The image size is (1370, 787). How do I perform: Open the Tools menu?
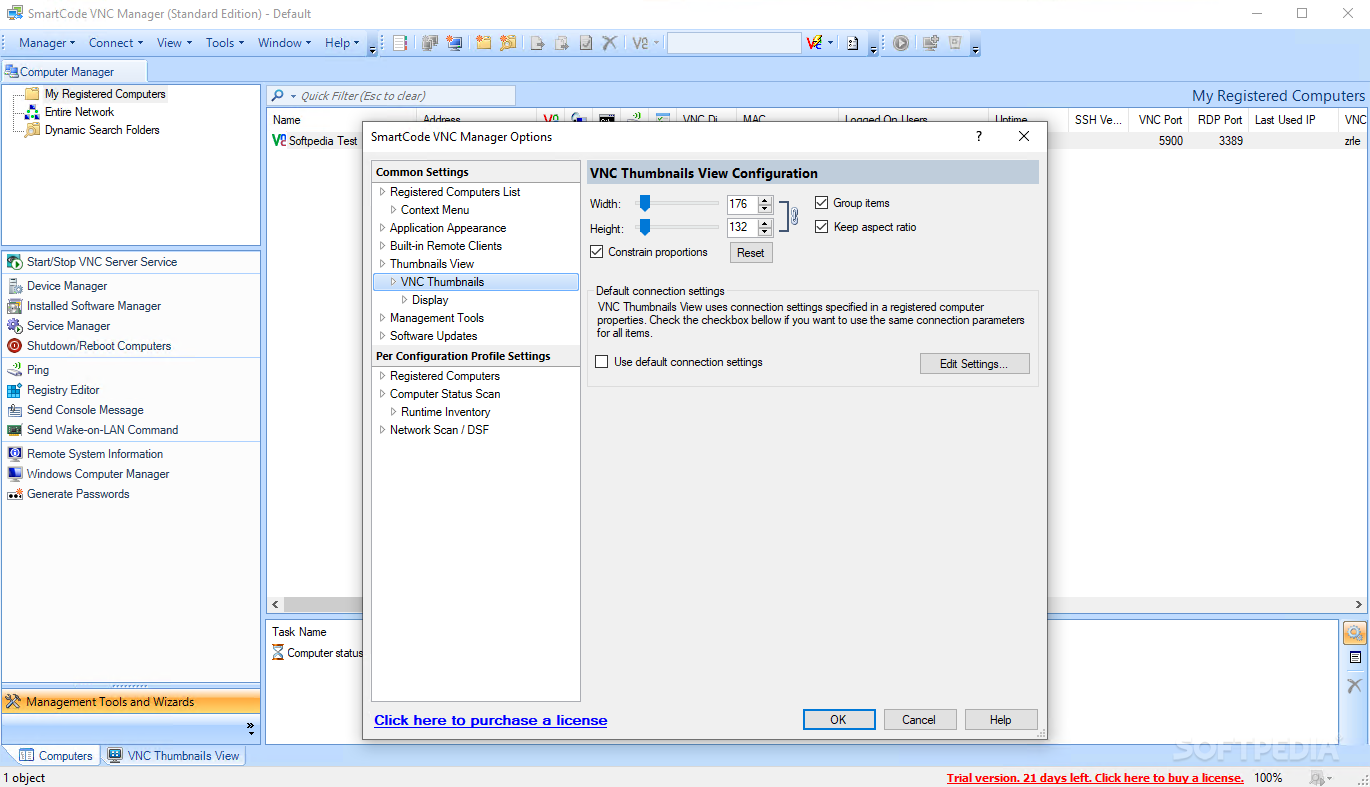point(225,43)
